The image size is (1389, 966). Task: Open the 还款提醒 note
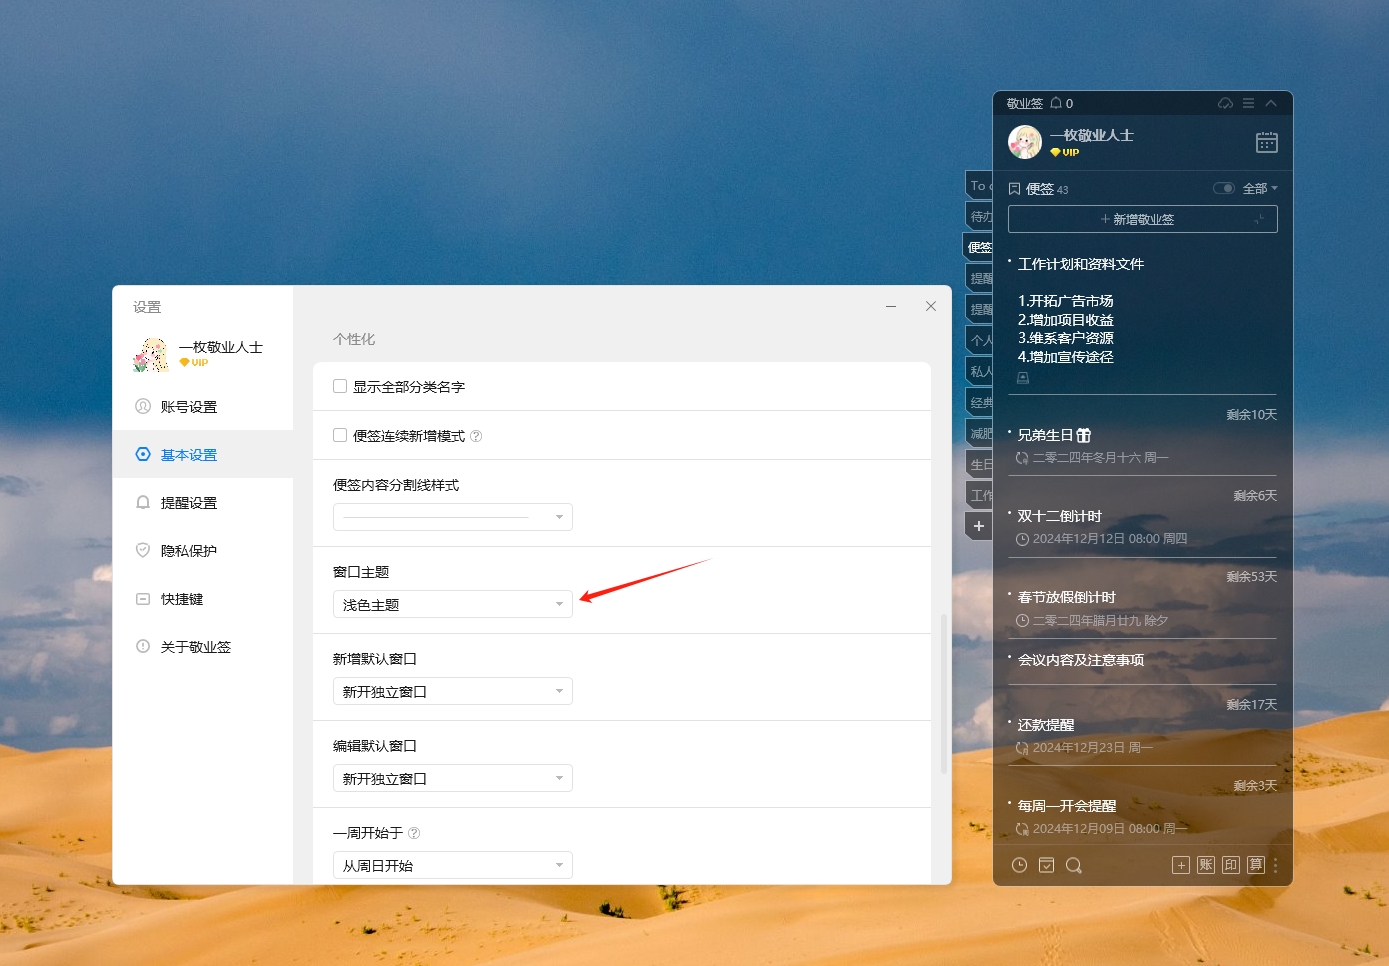click(1045, 725)
